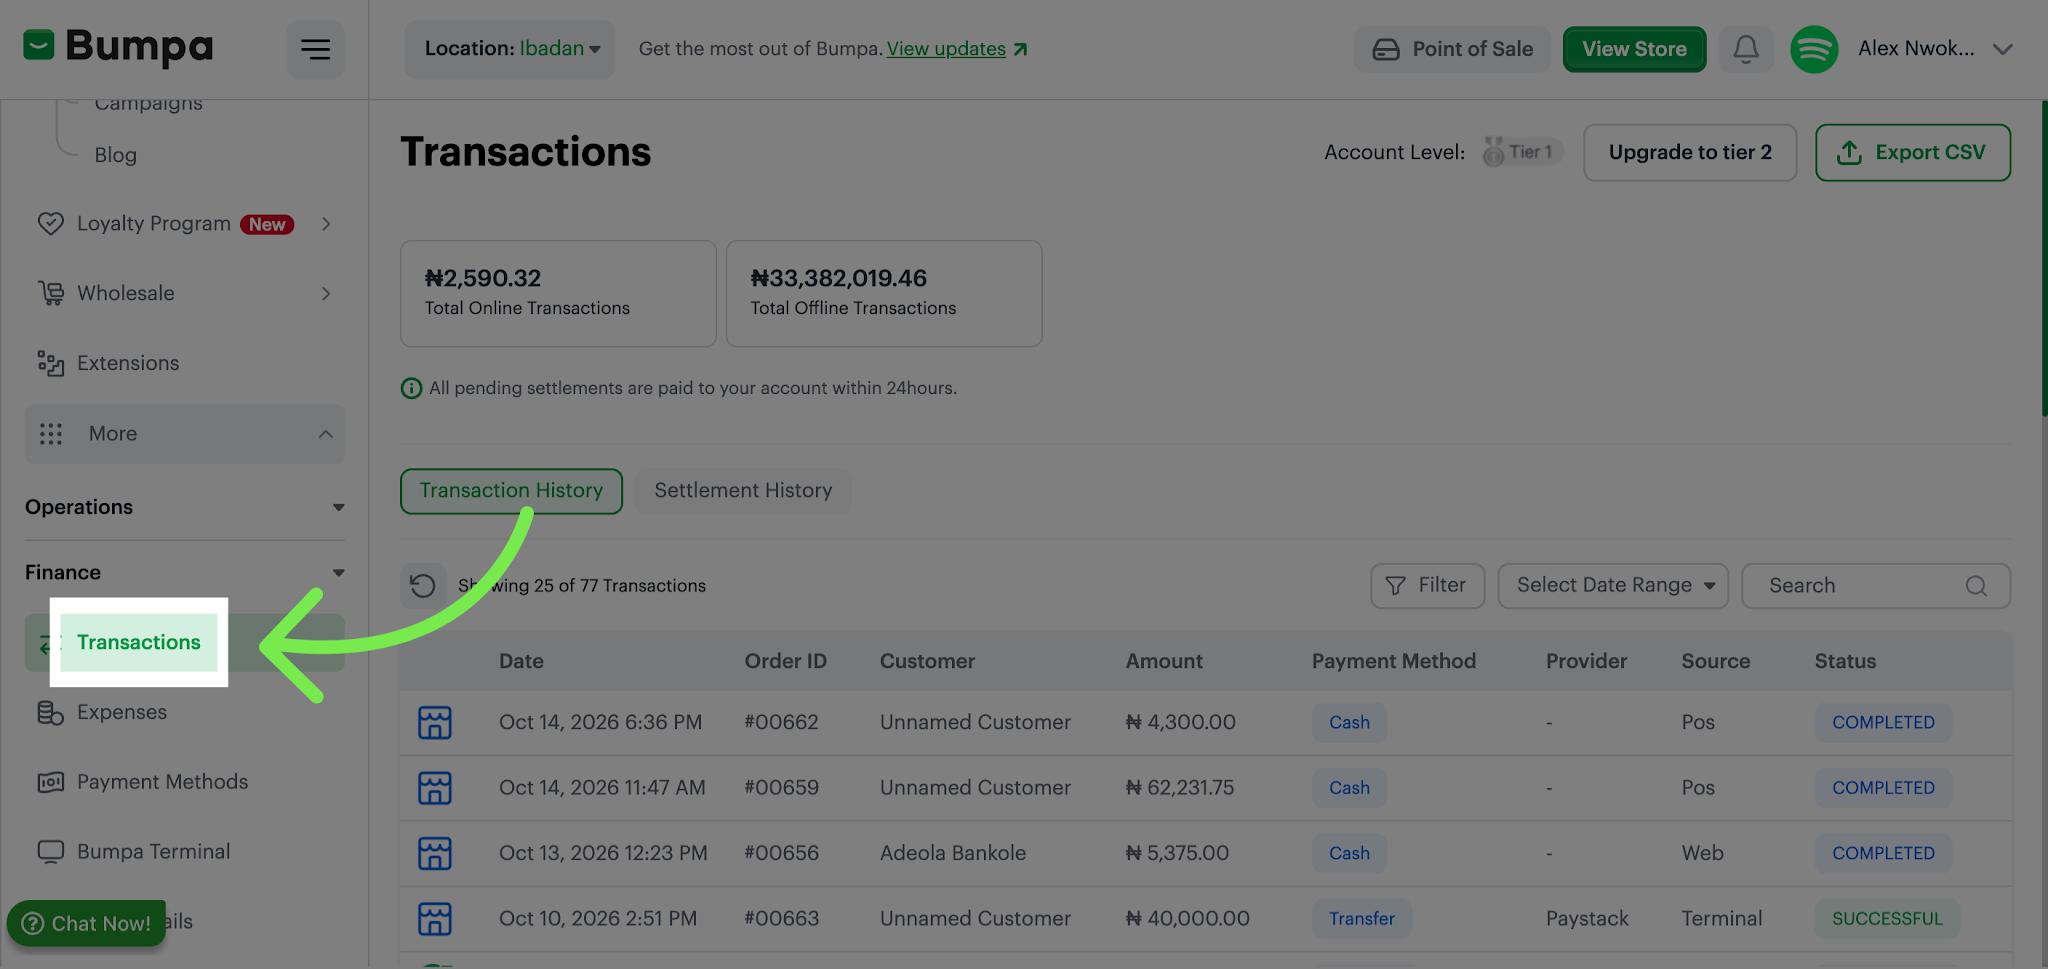Viewport: 2048px width, 969px height.
Task: Collapse the More section
Action: 184,434
